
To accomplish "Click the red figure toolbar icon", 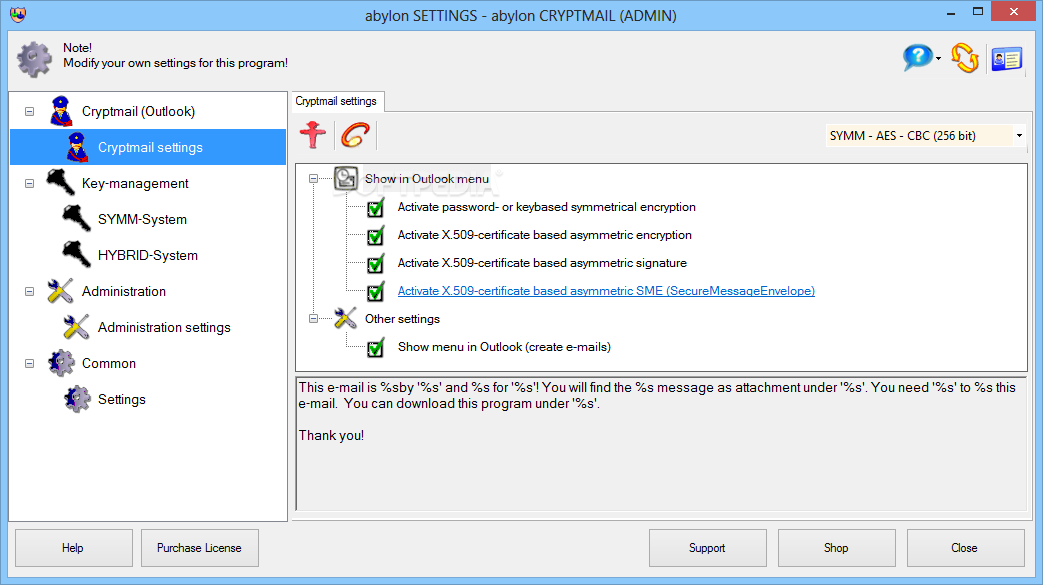I will point(313,135).
